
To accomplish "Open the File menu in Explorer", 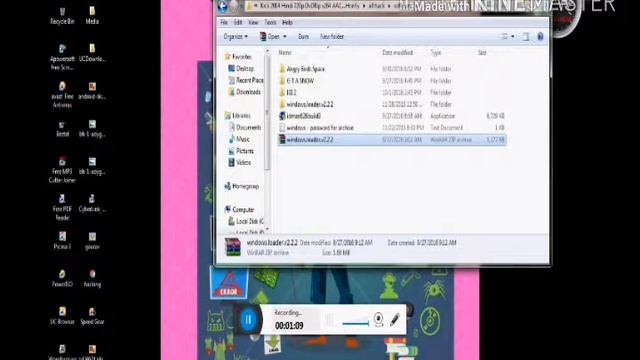I will coord(224,22).
